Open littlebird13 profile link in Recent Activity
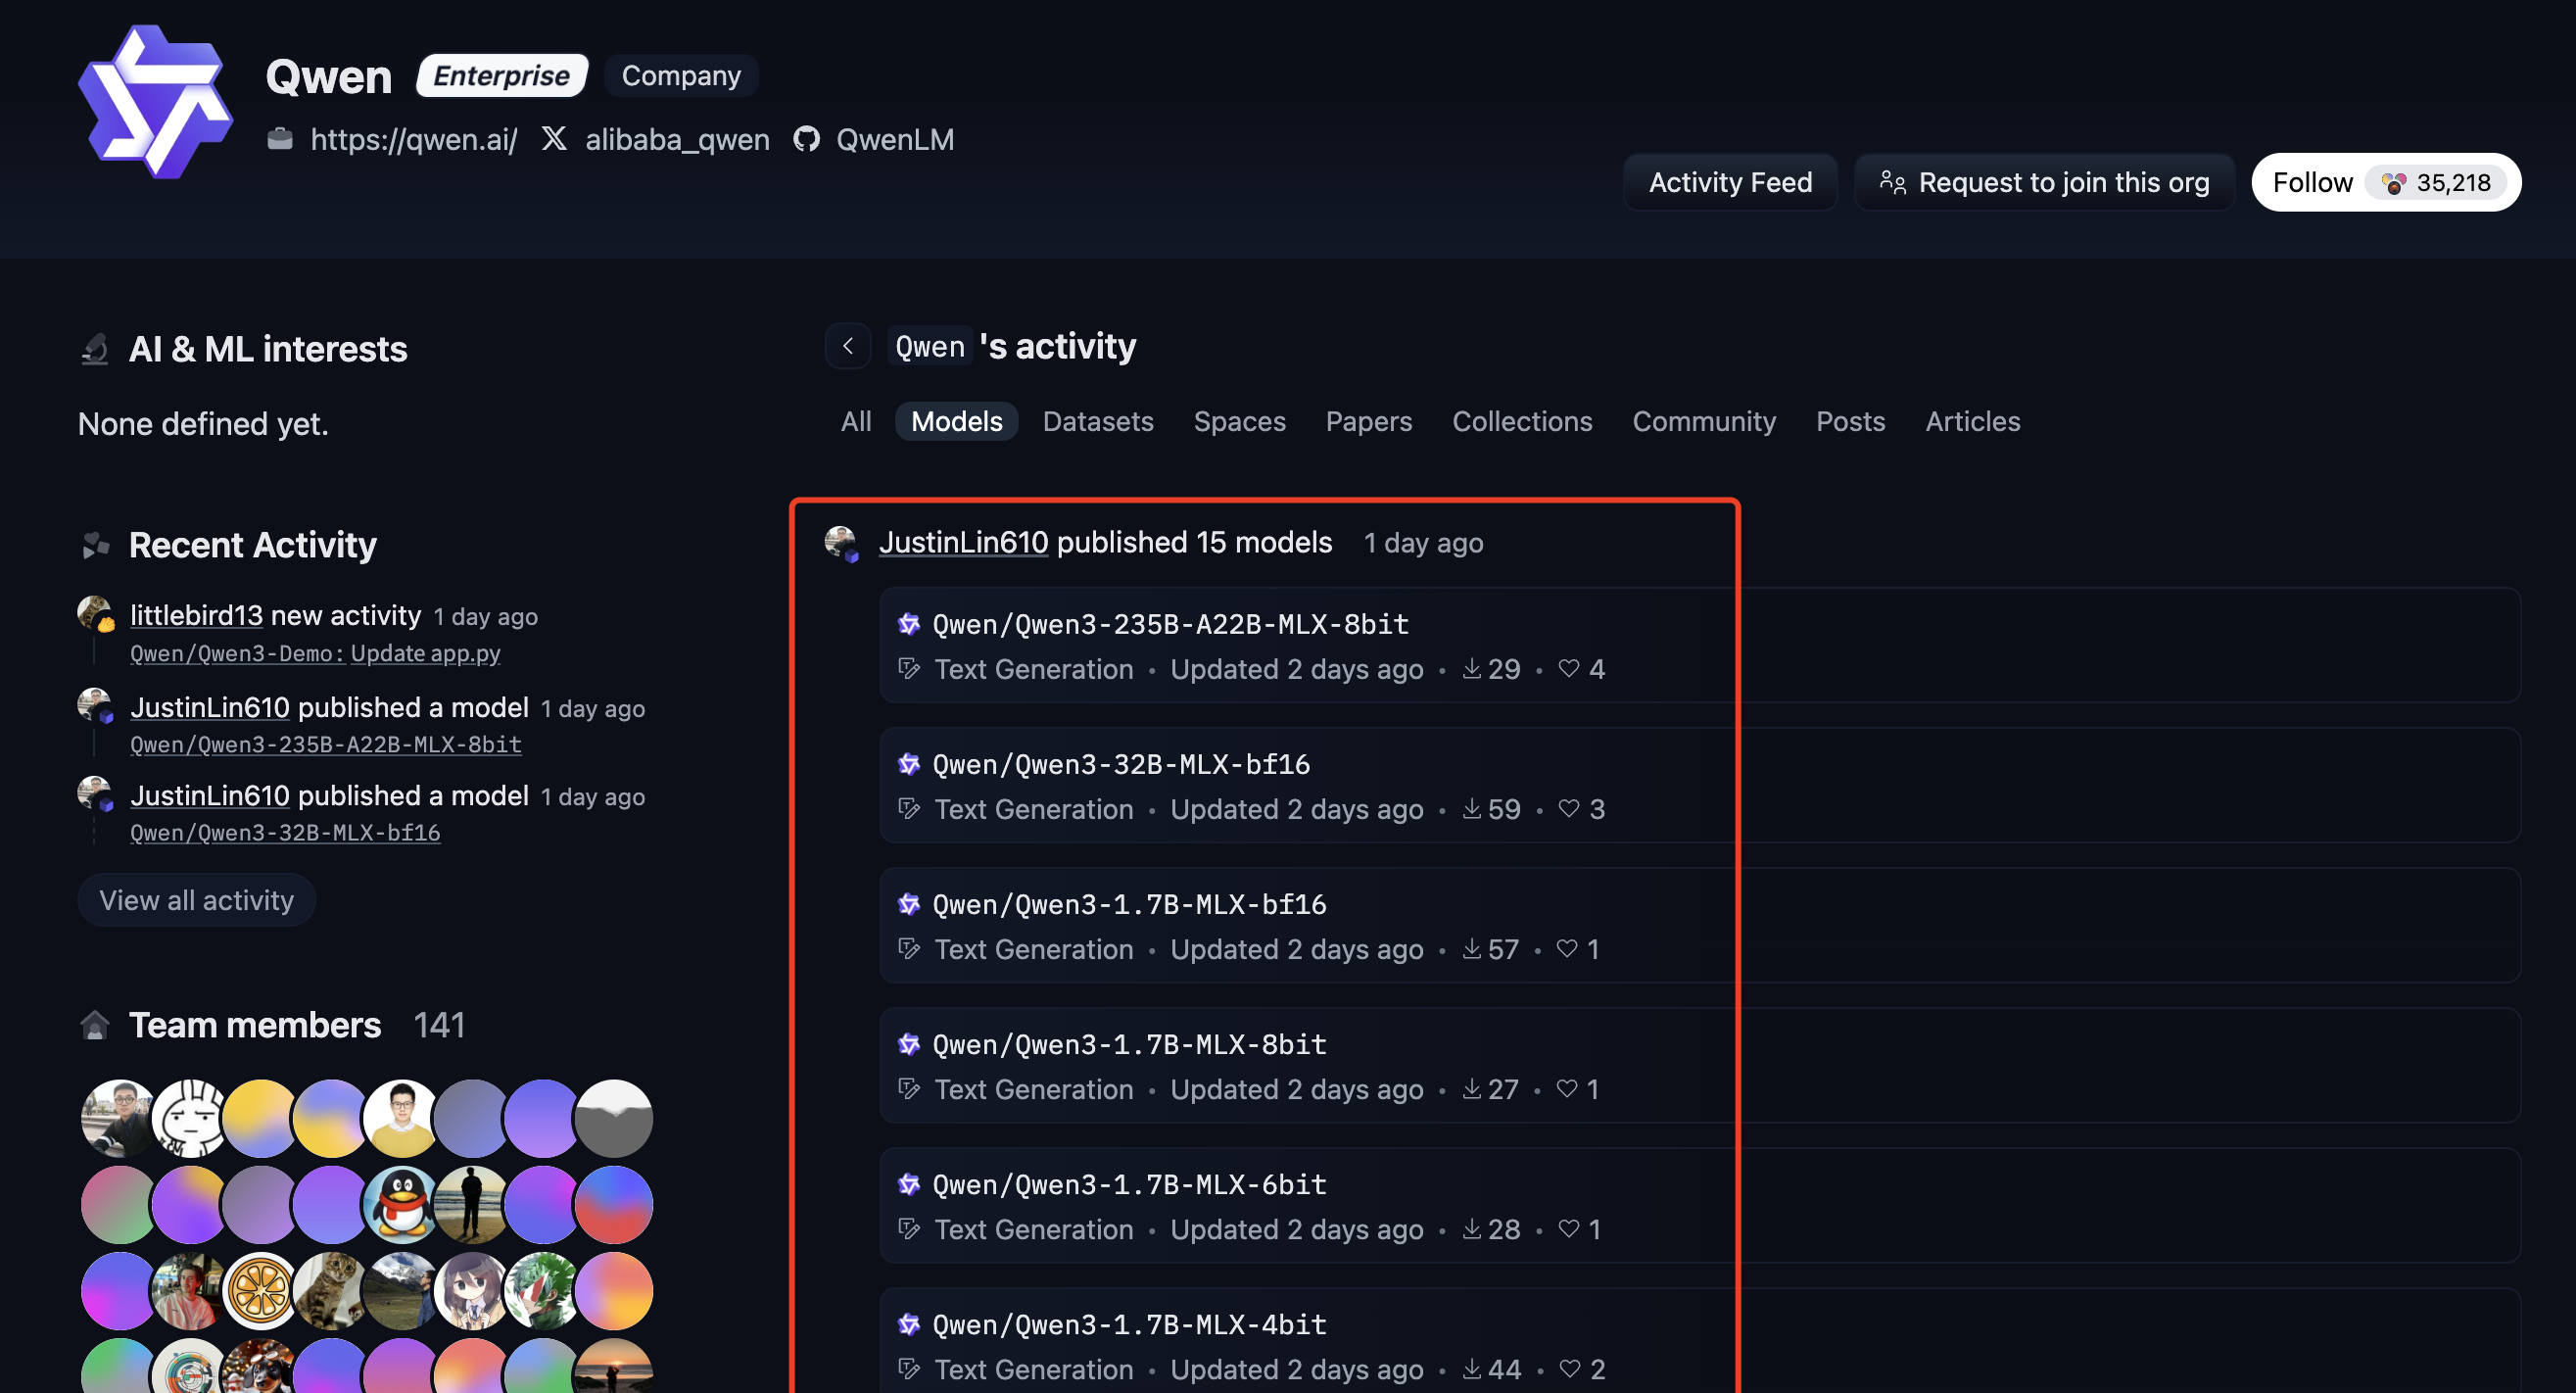Viewport: 2576px width, 1393px height. point(196,615)
